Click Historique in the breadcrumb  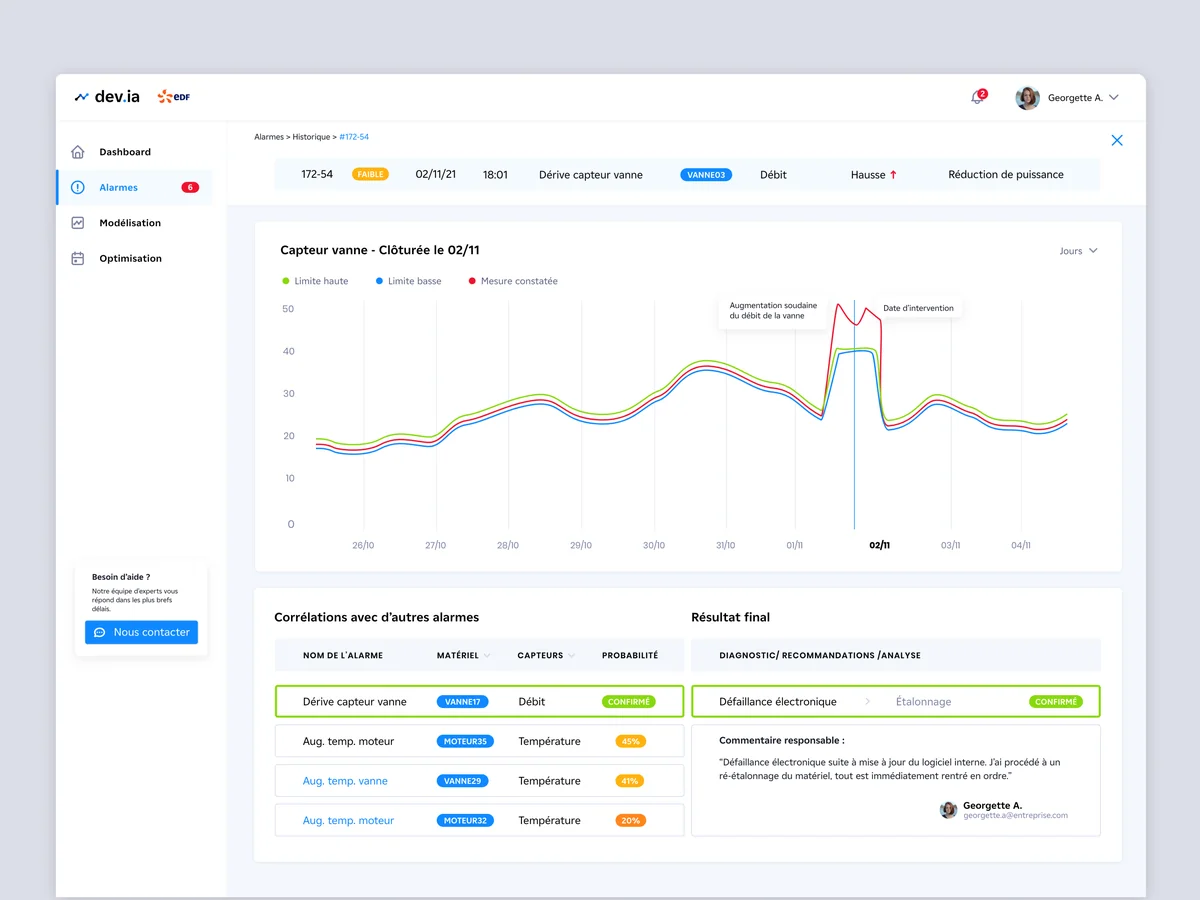coord(311,137)
